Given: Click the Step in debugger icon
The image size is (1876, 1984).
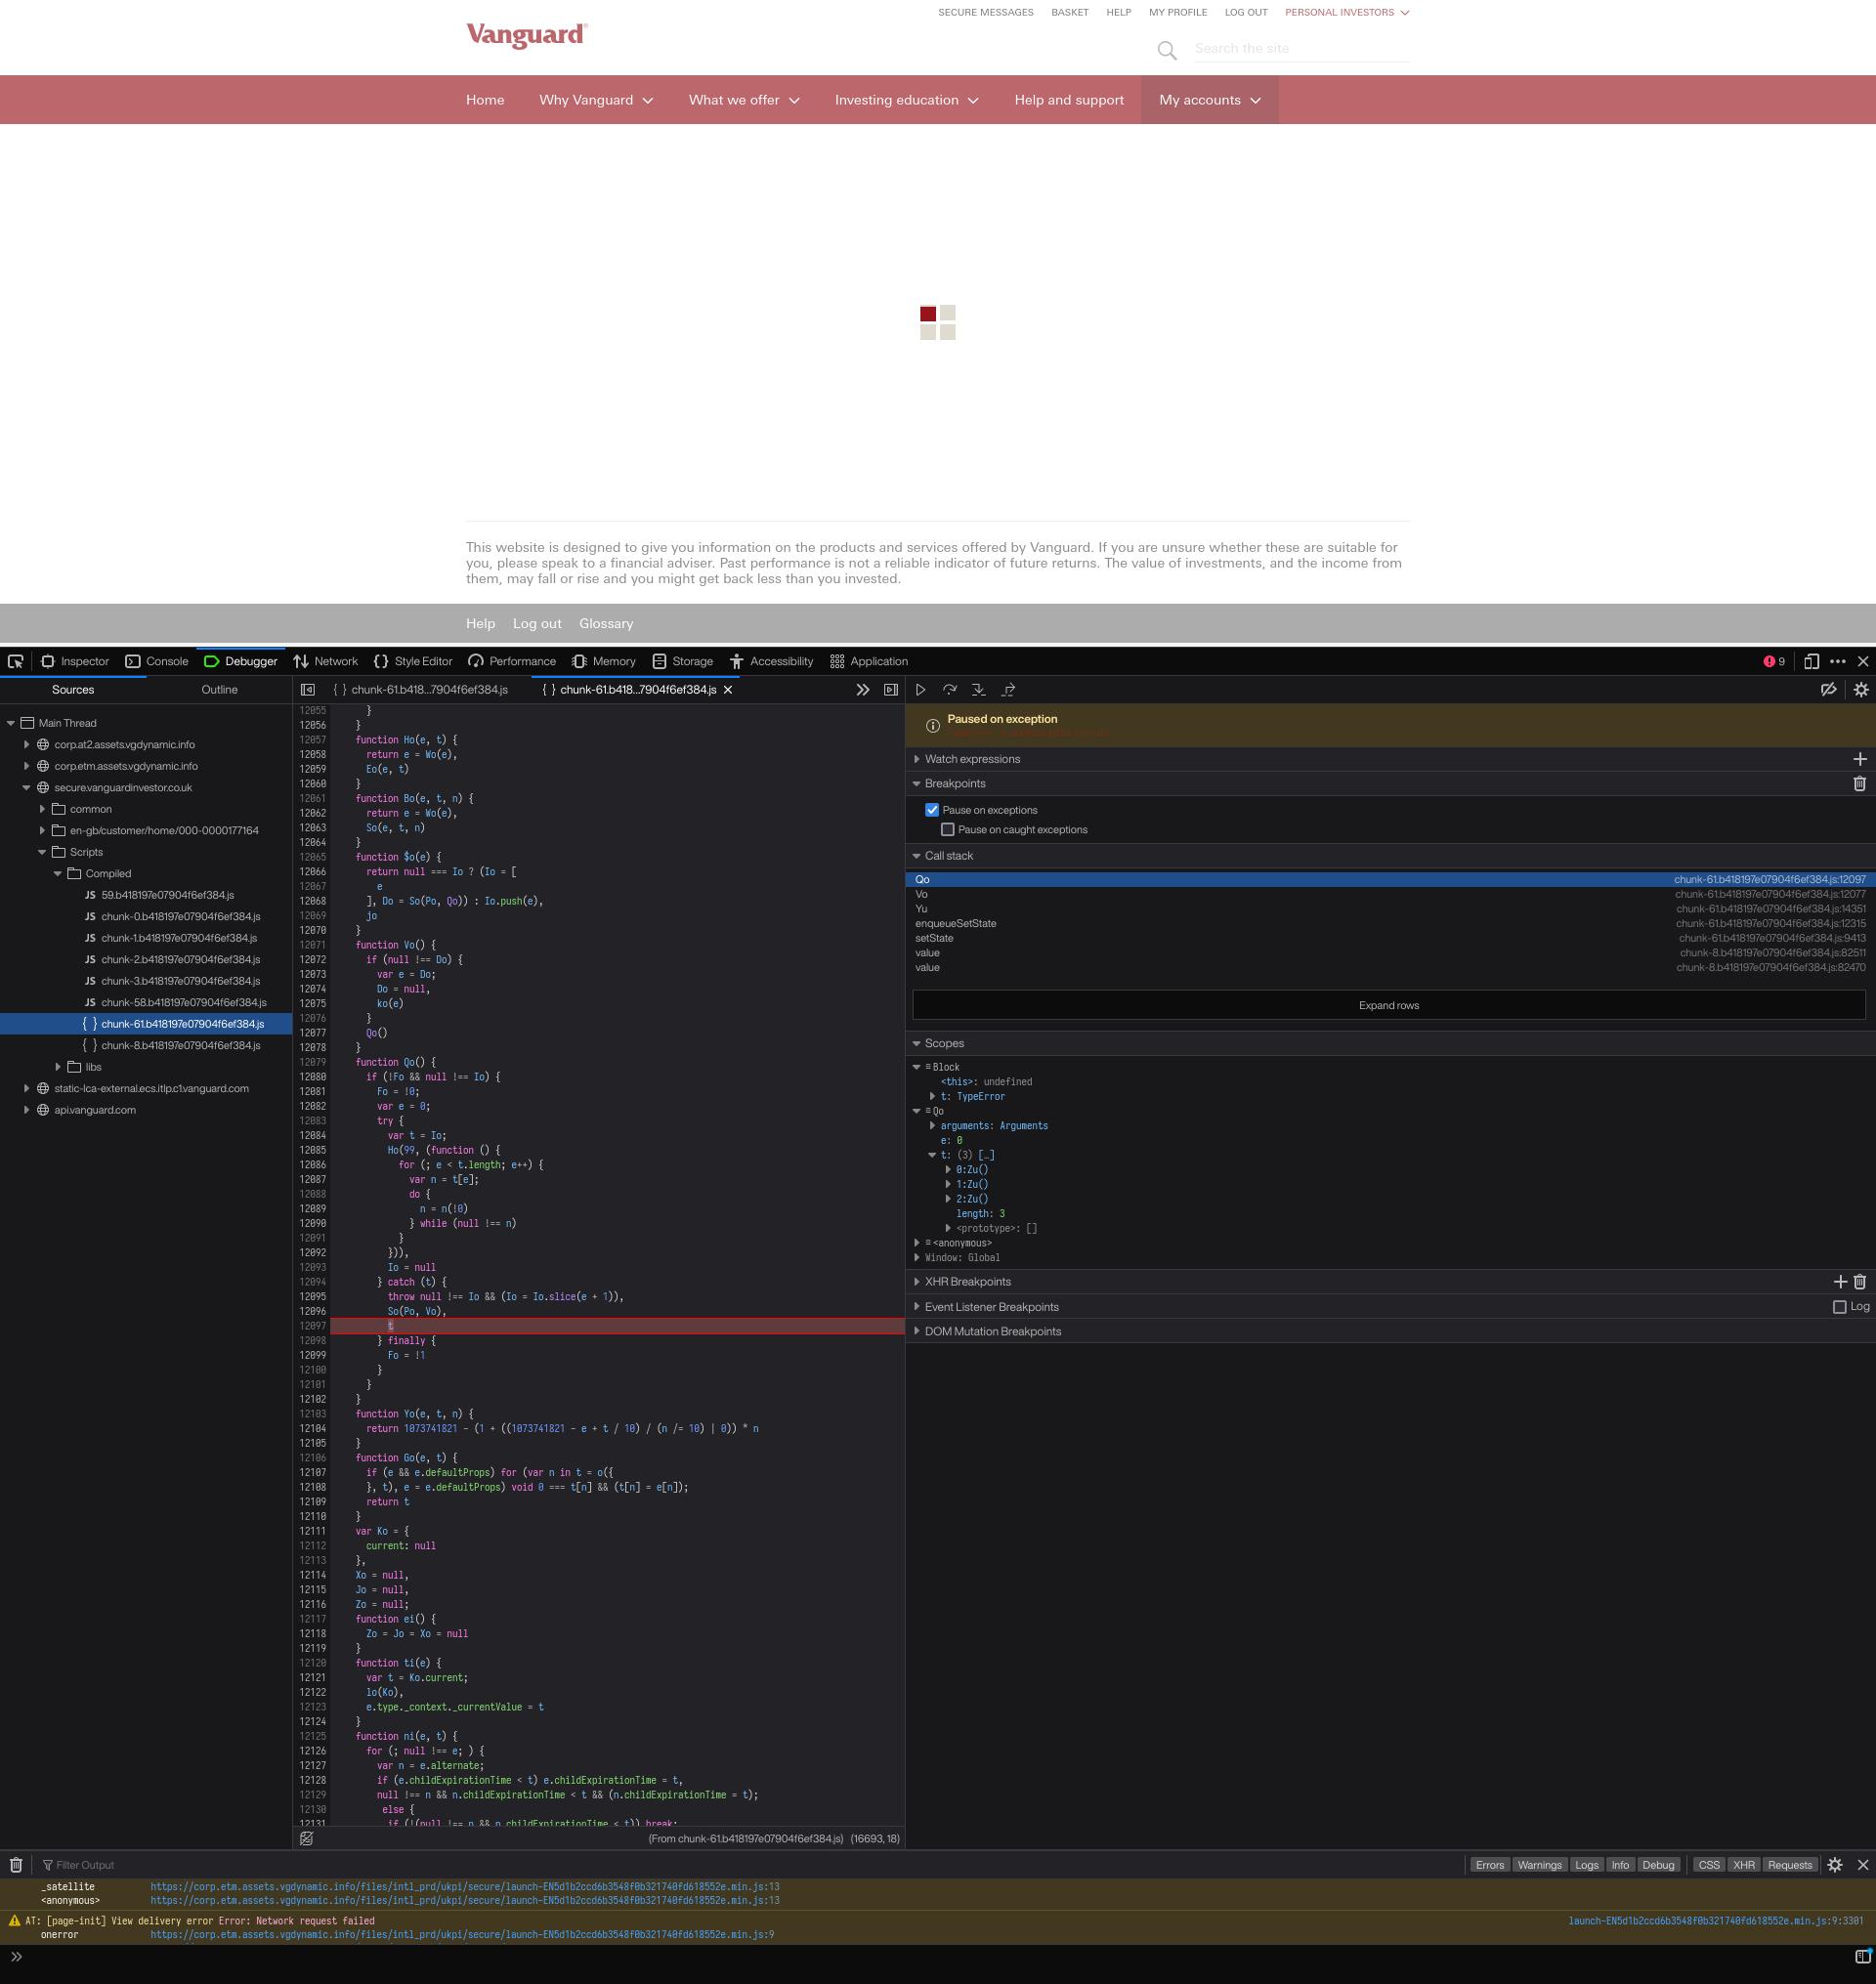Looking at the screenshot, I should coord(978,689).
